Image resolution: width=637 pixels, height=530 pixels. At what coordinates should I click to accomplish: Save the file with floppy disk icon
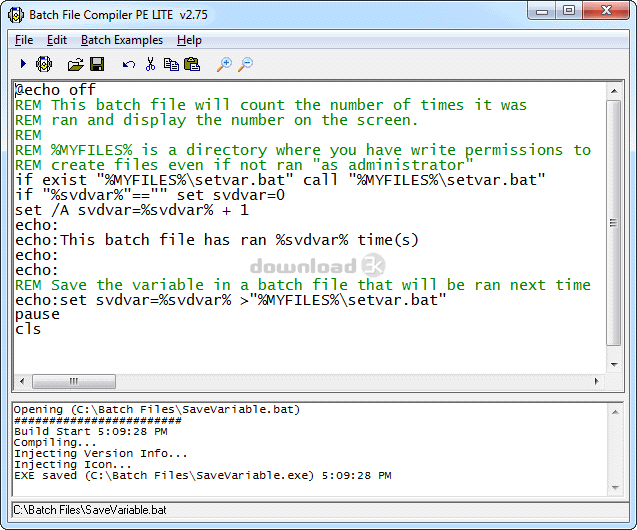[97, 64]
